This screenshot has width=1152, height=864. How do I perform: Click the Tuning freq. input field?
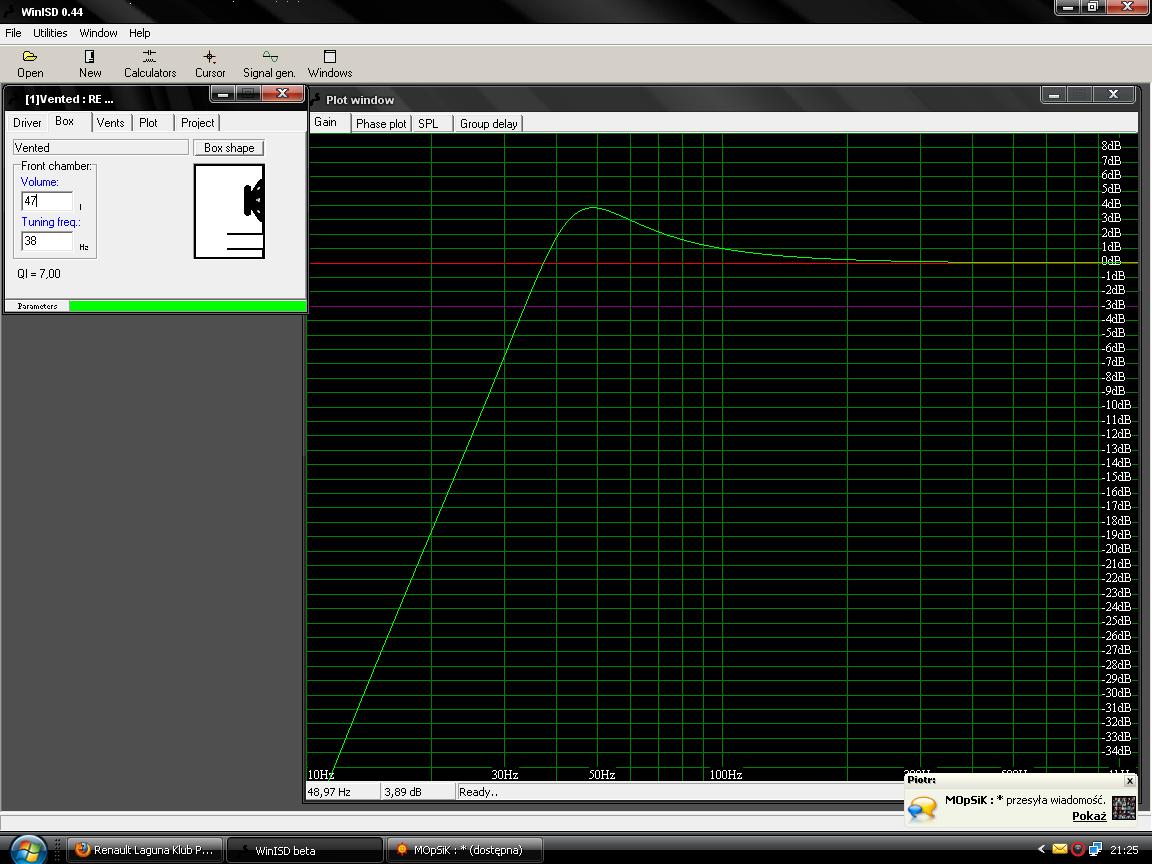click(47, 241)
